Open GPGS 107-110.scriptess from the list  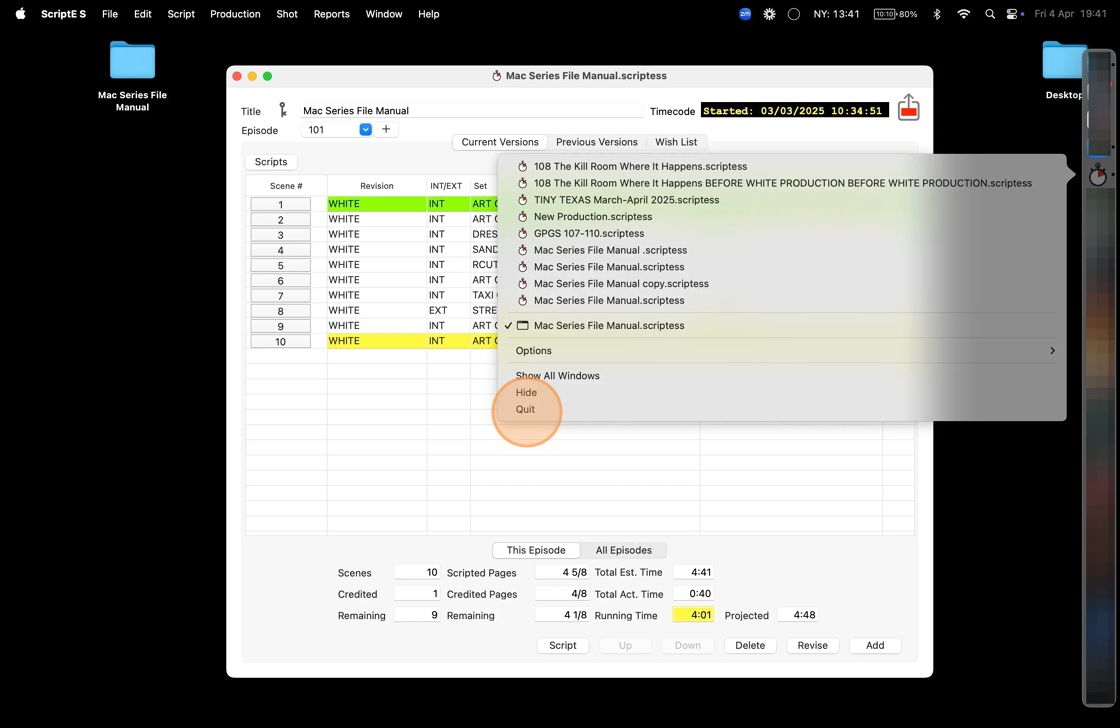589,234
